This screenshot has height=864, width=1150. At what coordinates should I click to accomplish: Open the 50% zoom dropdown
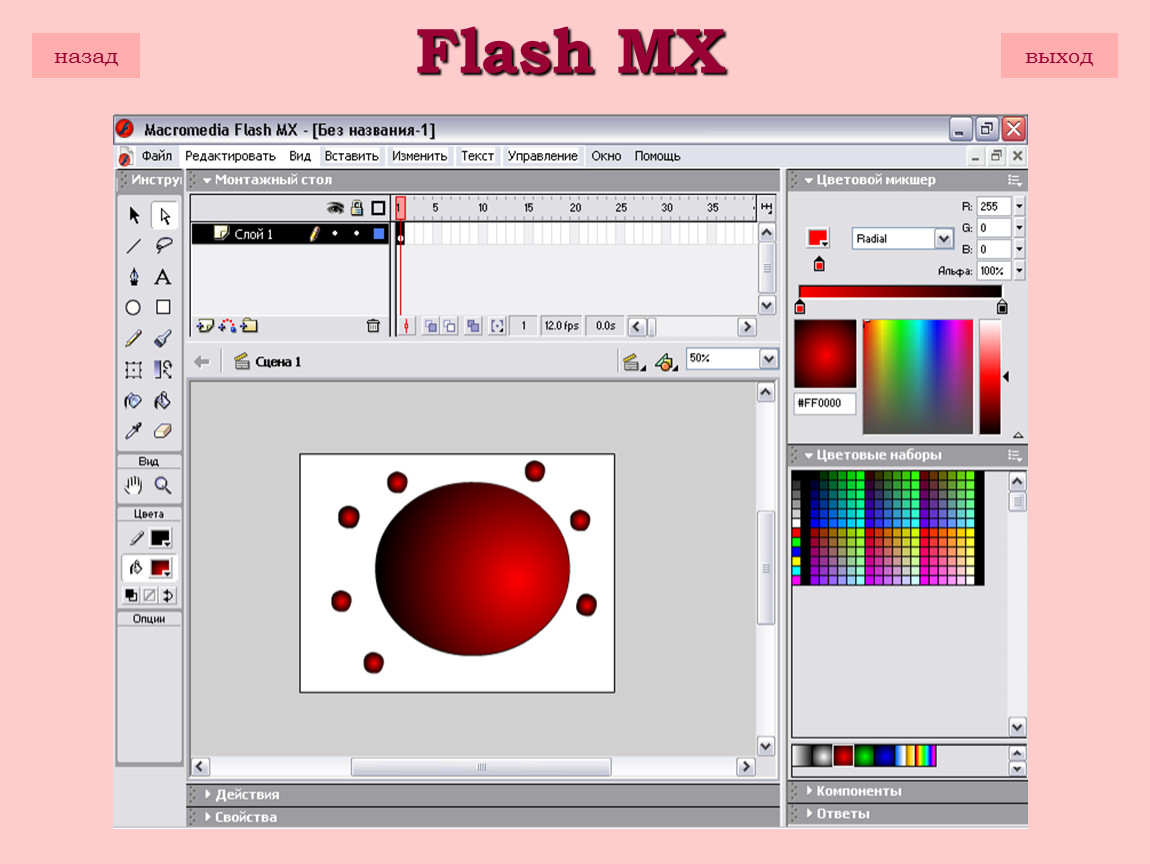(x=768, y=359)
